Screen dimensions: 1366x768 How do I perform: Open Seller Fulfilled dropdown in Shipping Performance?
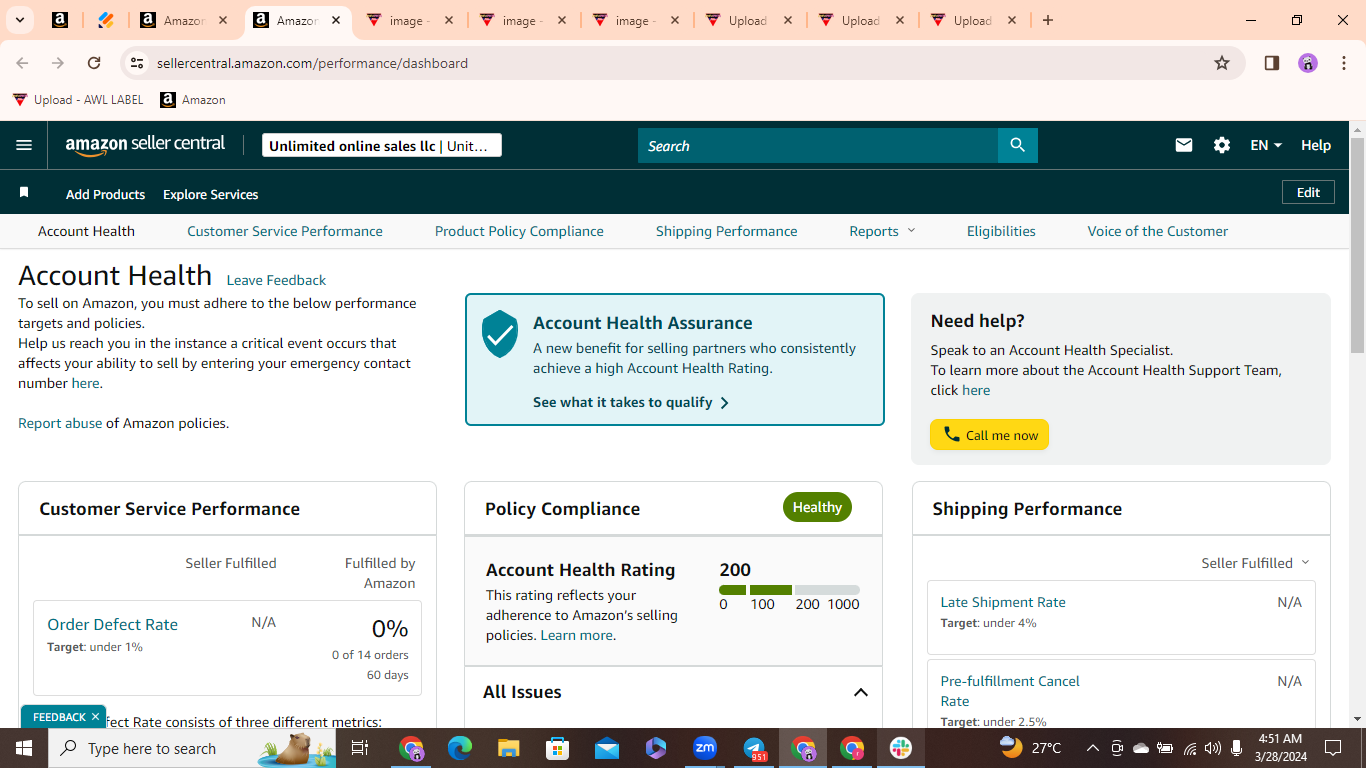(x=1255, y=563)
